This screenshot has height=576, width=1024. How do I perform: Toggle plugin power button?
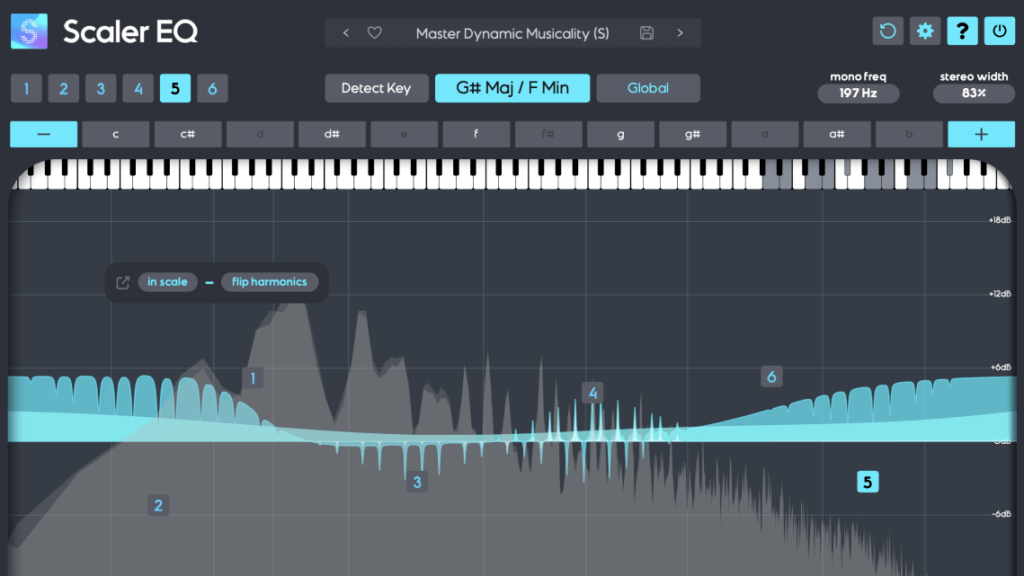click(x=1000, y=31)
